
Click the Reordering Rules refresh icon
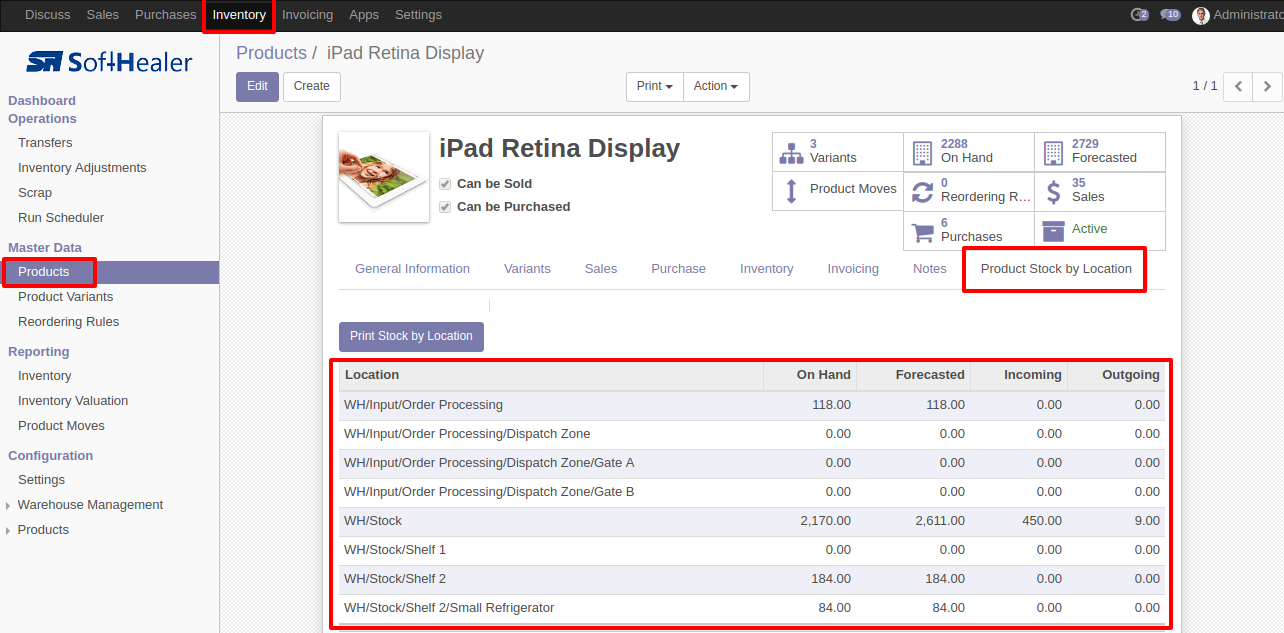coord(923,191)
